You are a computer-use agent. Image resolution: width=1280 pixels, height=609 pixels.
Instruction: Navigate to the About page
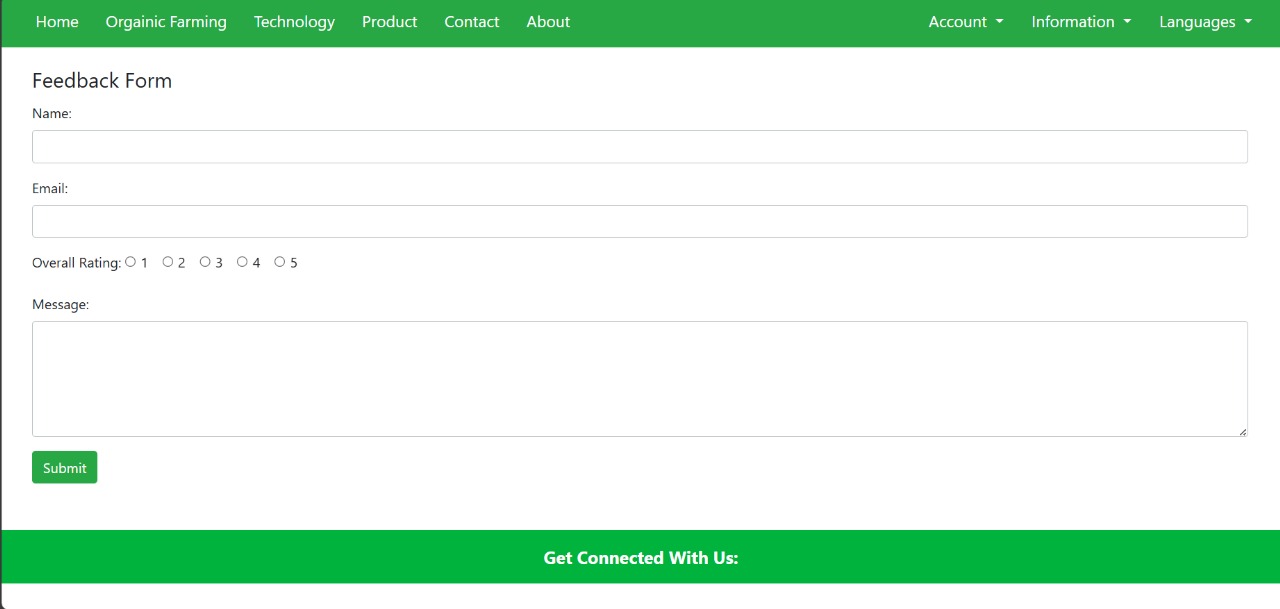coord(547,21)
